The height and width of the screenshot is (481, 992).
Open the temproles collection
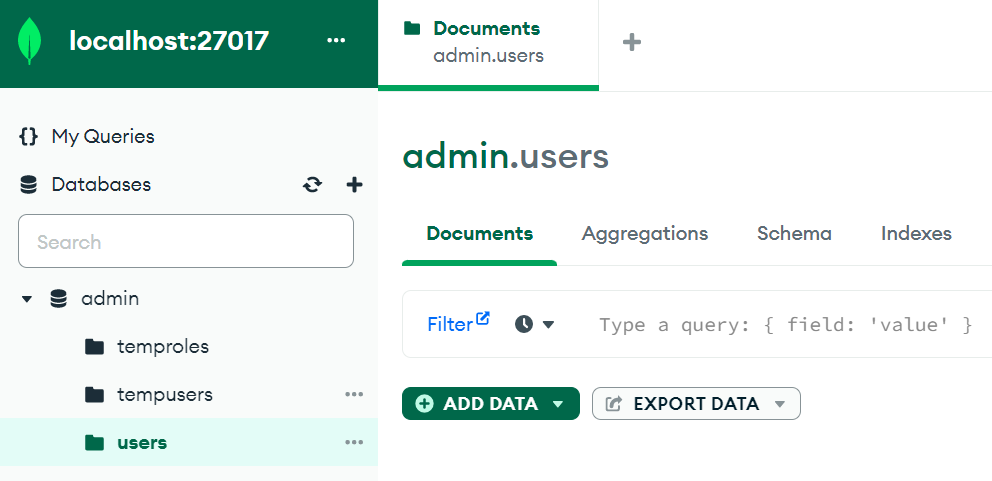(163, 347)
